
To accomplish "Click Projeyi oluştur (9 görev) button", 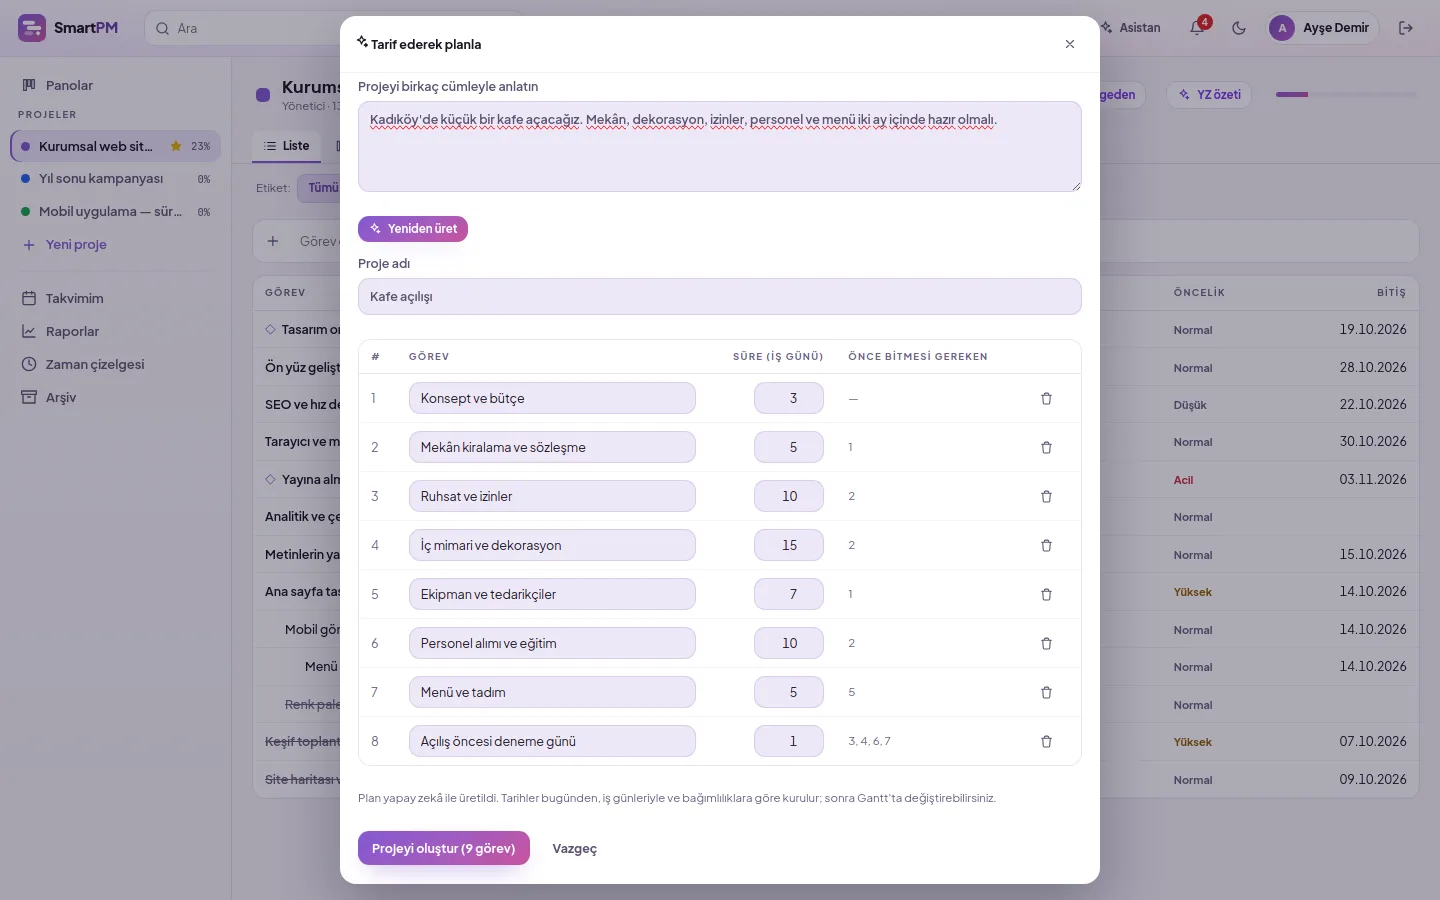I will pyautogui.click(x=444, y=848).
